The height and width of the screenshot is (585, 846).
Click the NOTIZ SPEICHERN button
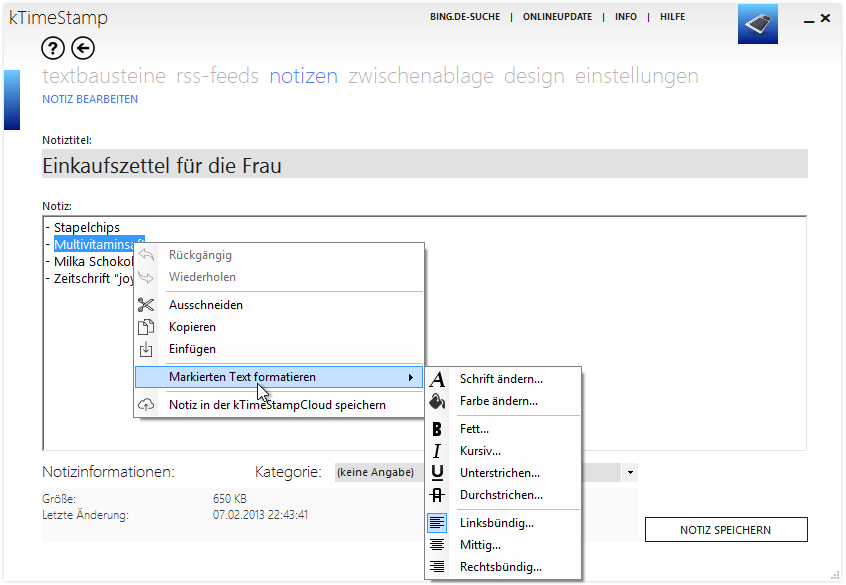726,530
